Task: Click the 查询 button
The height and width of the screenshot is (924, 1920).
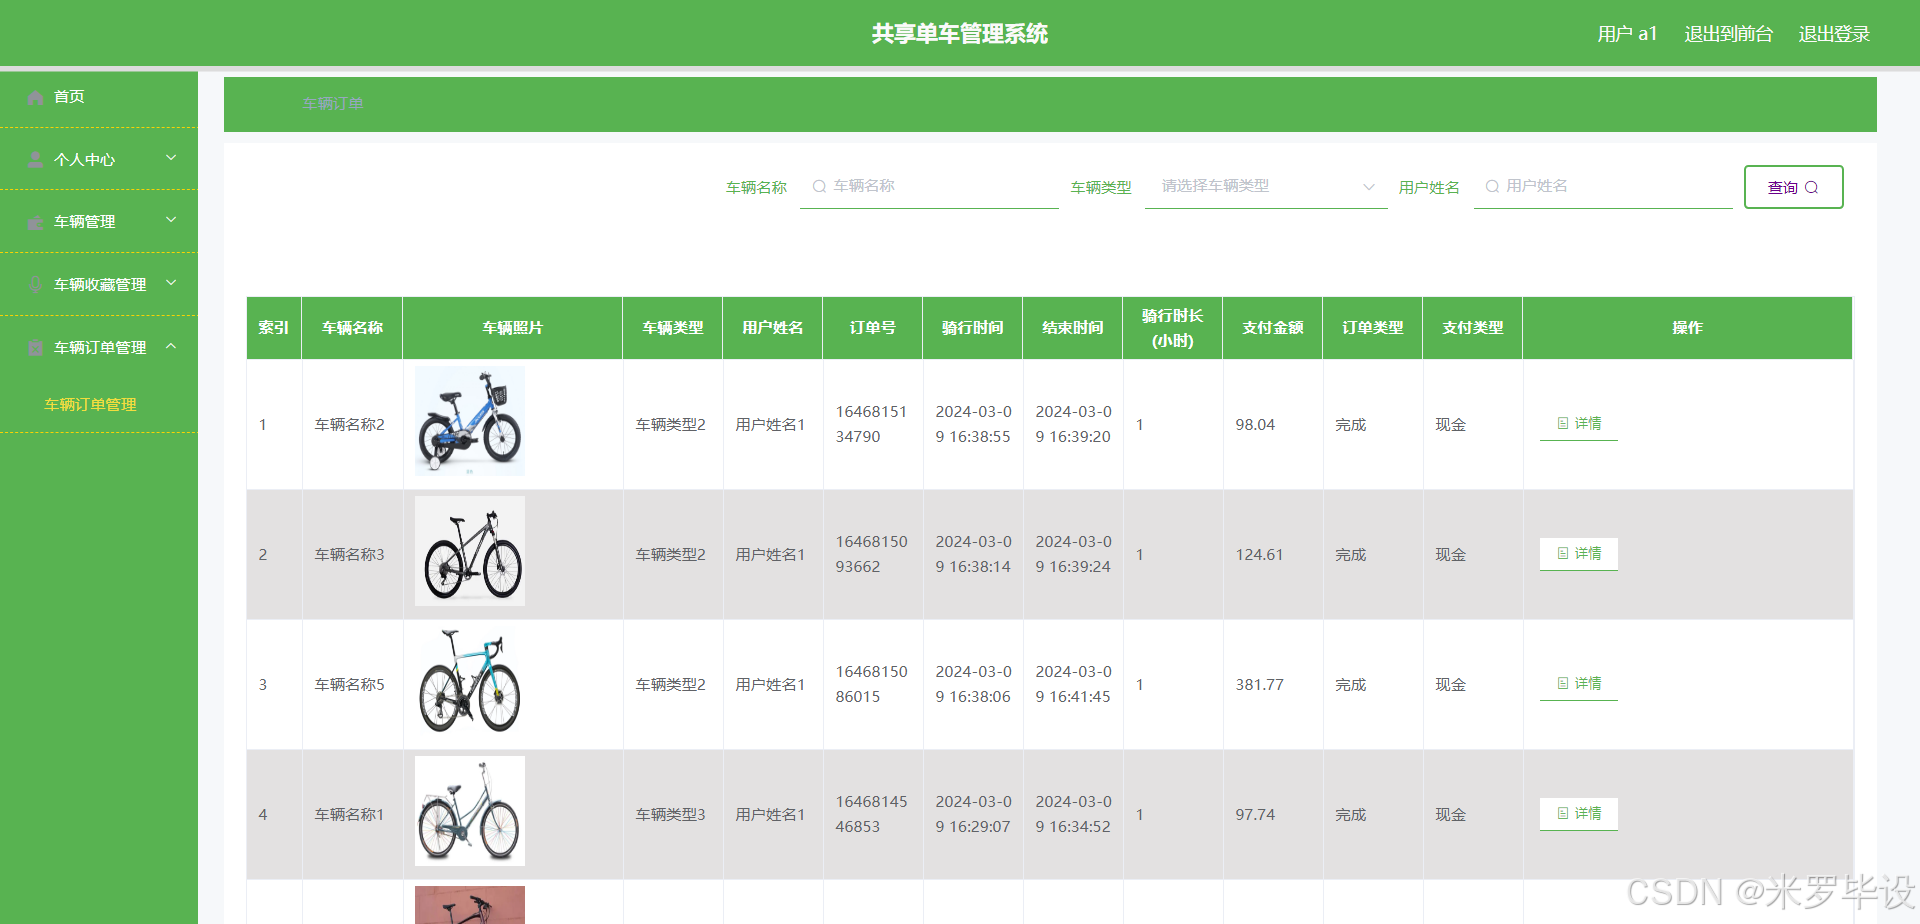Action: click(1793, 187)
